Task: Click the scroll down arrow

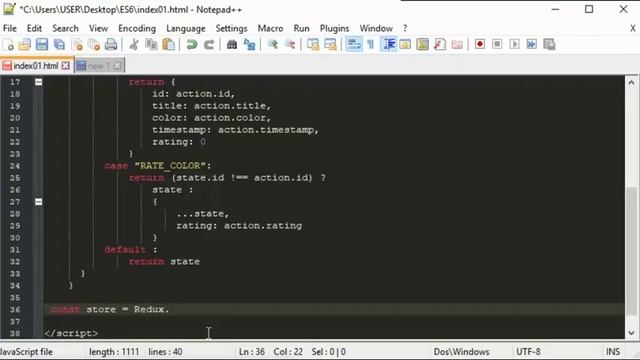Action: [x=631, y=333]
